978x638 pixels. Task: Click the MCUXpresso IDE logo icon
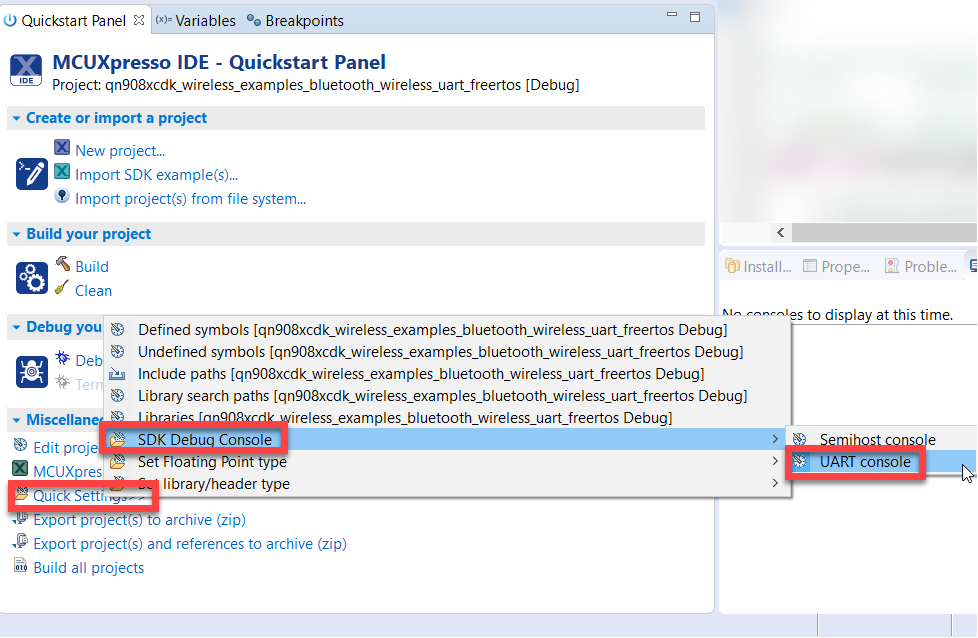pyautogui.click(x=26, y=70)
